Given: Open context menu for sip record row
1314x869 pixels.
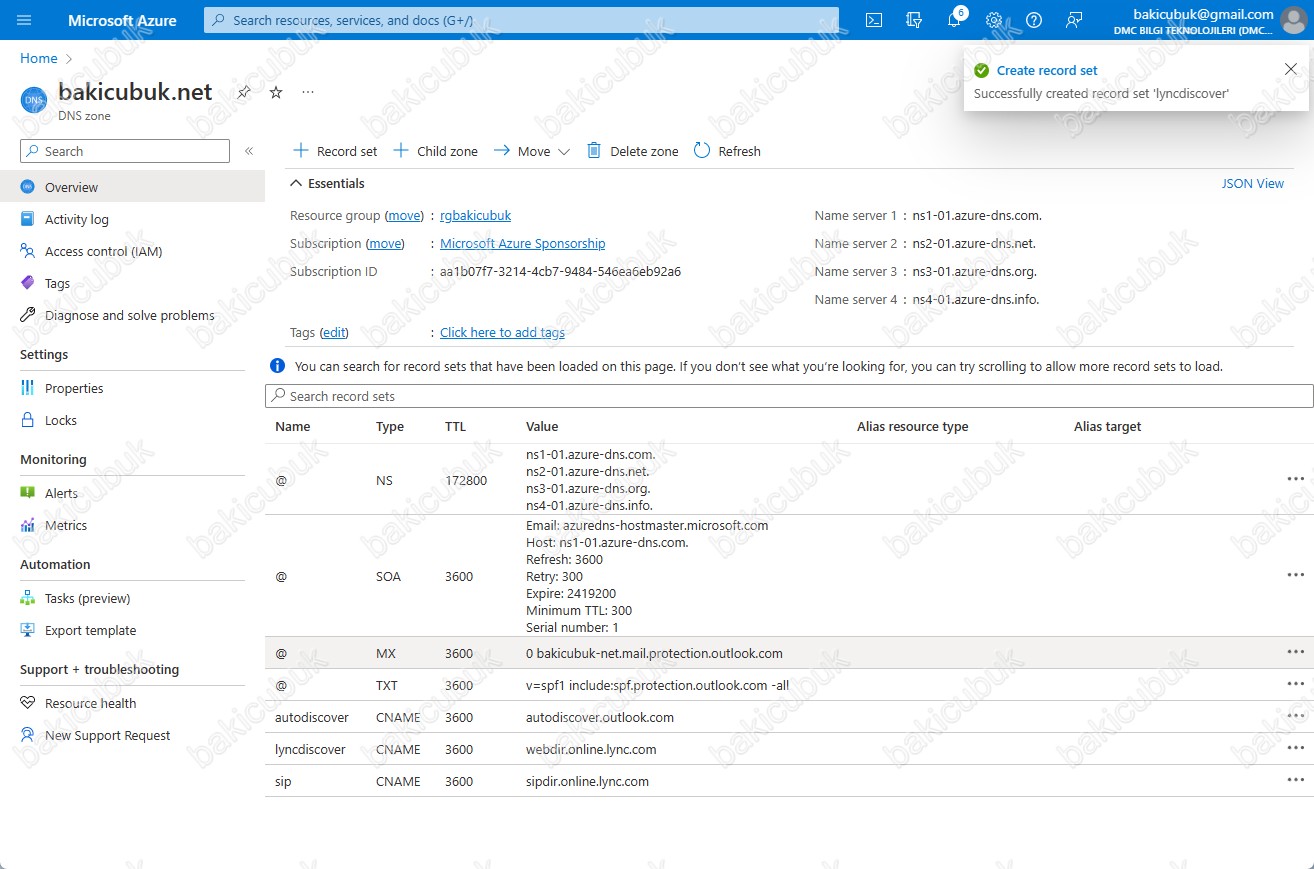Looking at the screenshot, I should (x=1296, y=780).
